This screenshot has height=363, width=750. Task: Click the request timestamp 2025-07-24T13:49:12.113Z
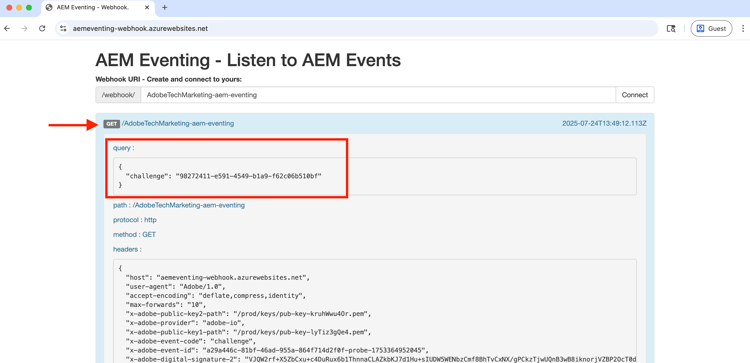click(x=604, y=123)
